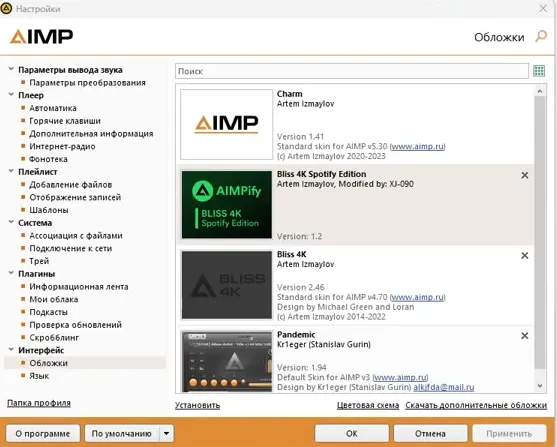Click the alkjfda@mail.ru email link
The height and width of the screenshot is (447, 557).
click(x=444, y=387)
